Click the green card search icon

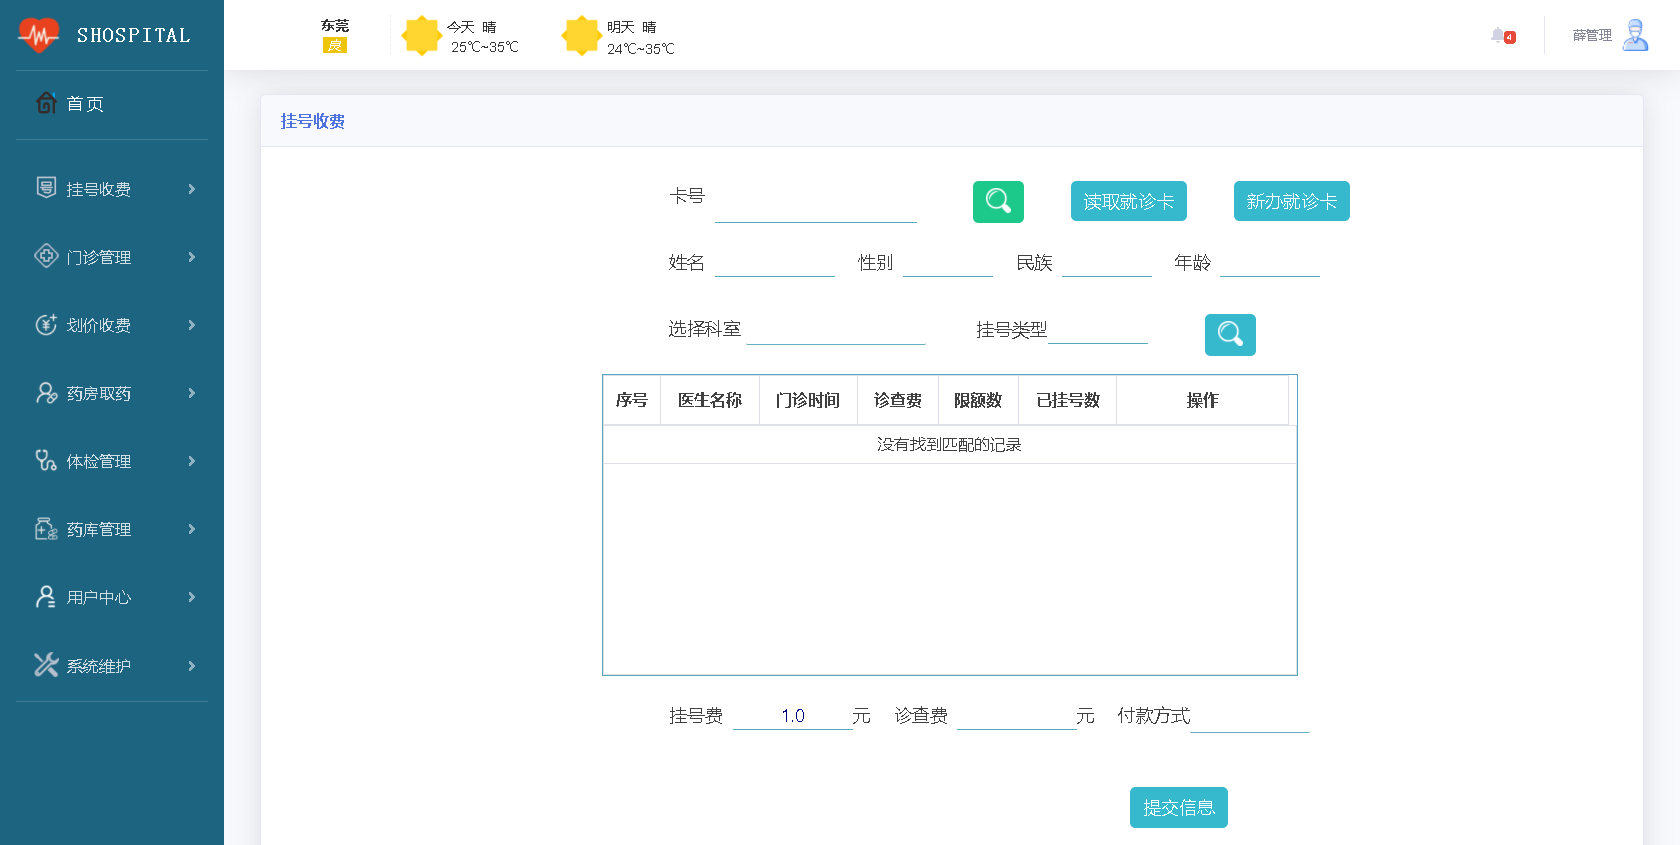pyautogui.click(x=998, y=202)
